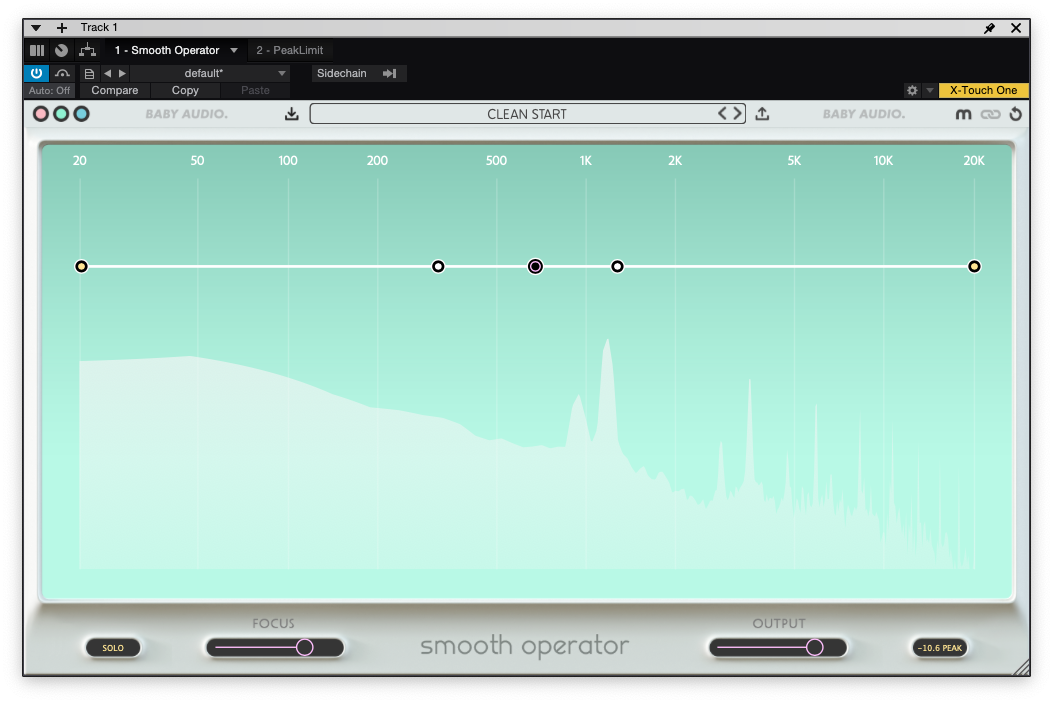Open the channel editor bars icon
Screen dimensions: 1053x703
pos(37,50)
